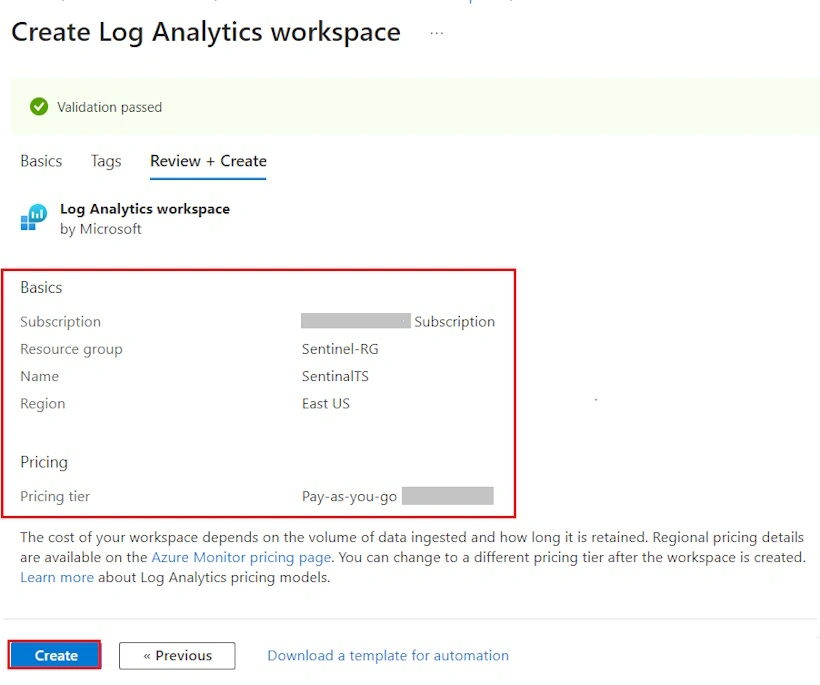This screenshot has width=820, height=685.
Task: Click the blue Create button
Action: (55, 655)
